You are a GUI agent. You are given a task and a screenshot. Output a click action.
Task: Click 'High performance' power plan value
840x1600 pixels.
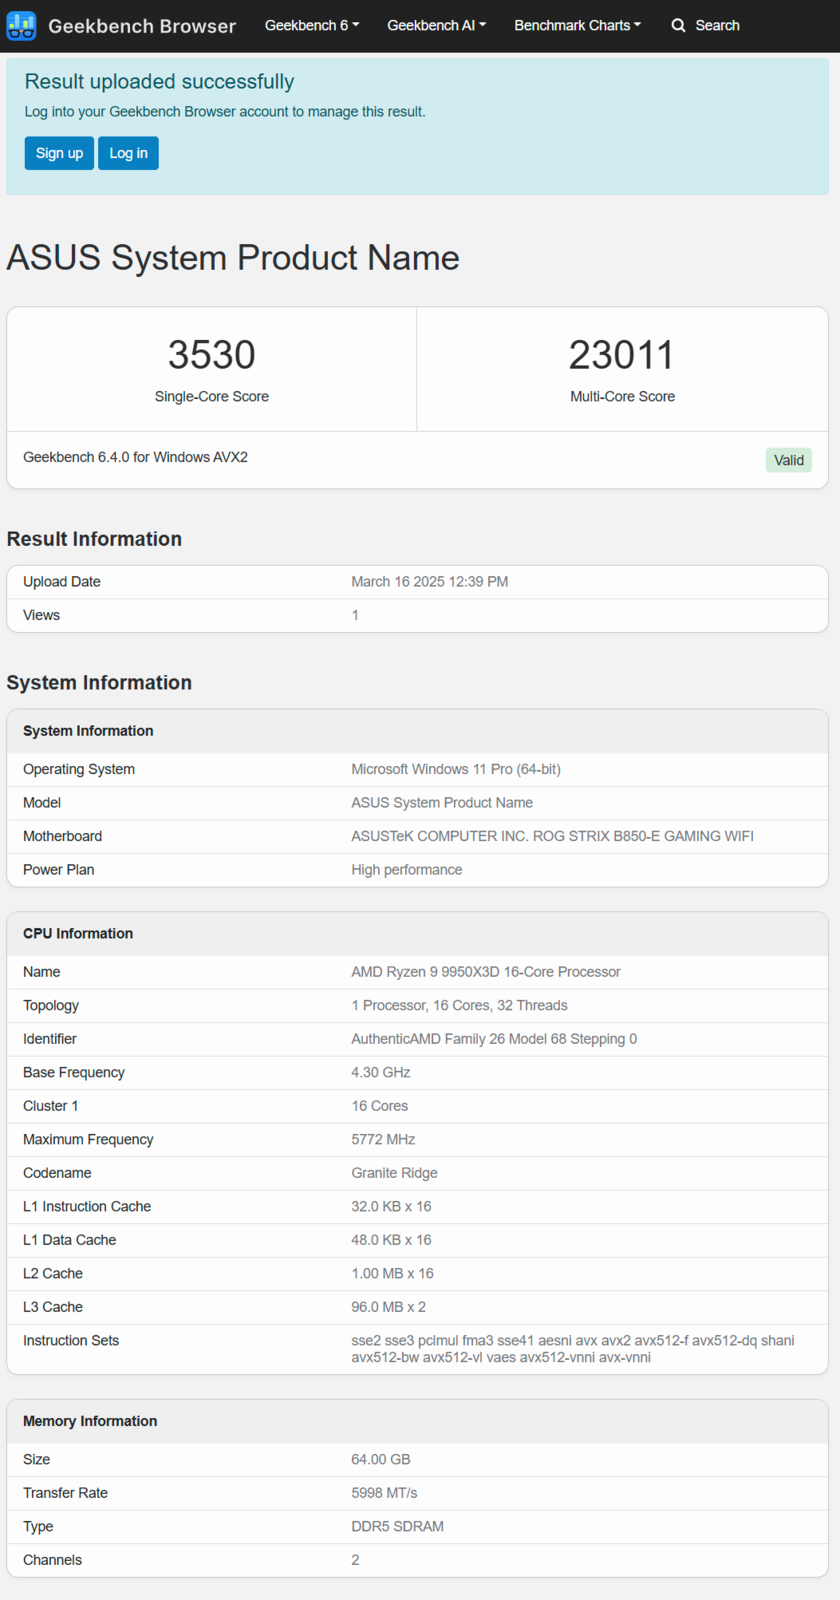click(407, 870)
